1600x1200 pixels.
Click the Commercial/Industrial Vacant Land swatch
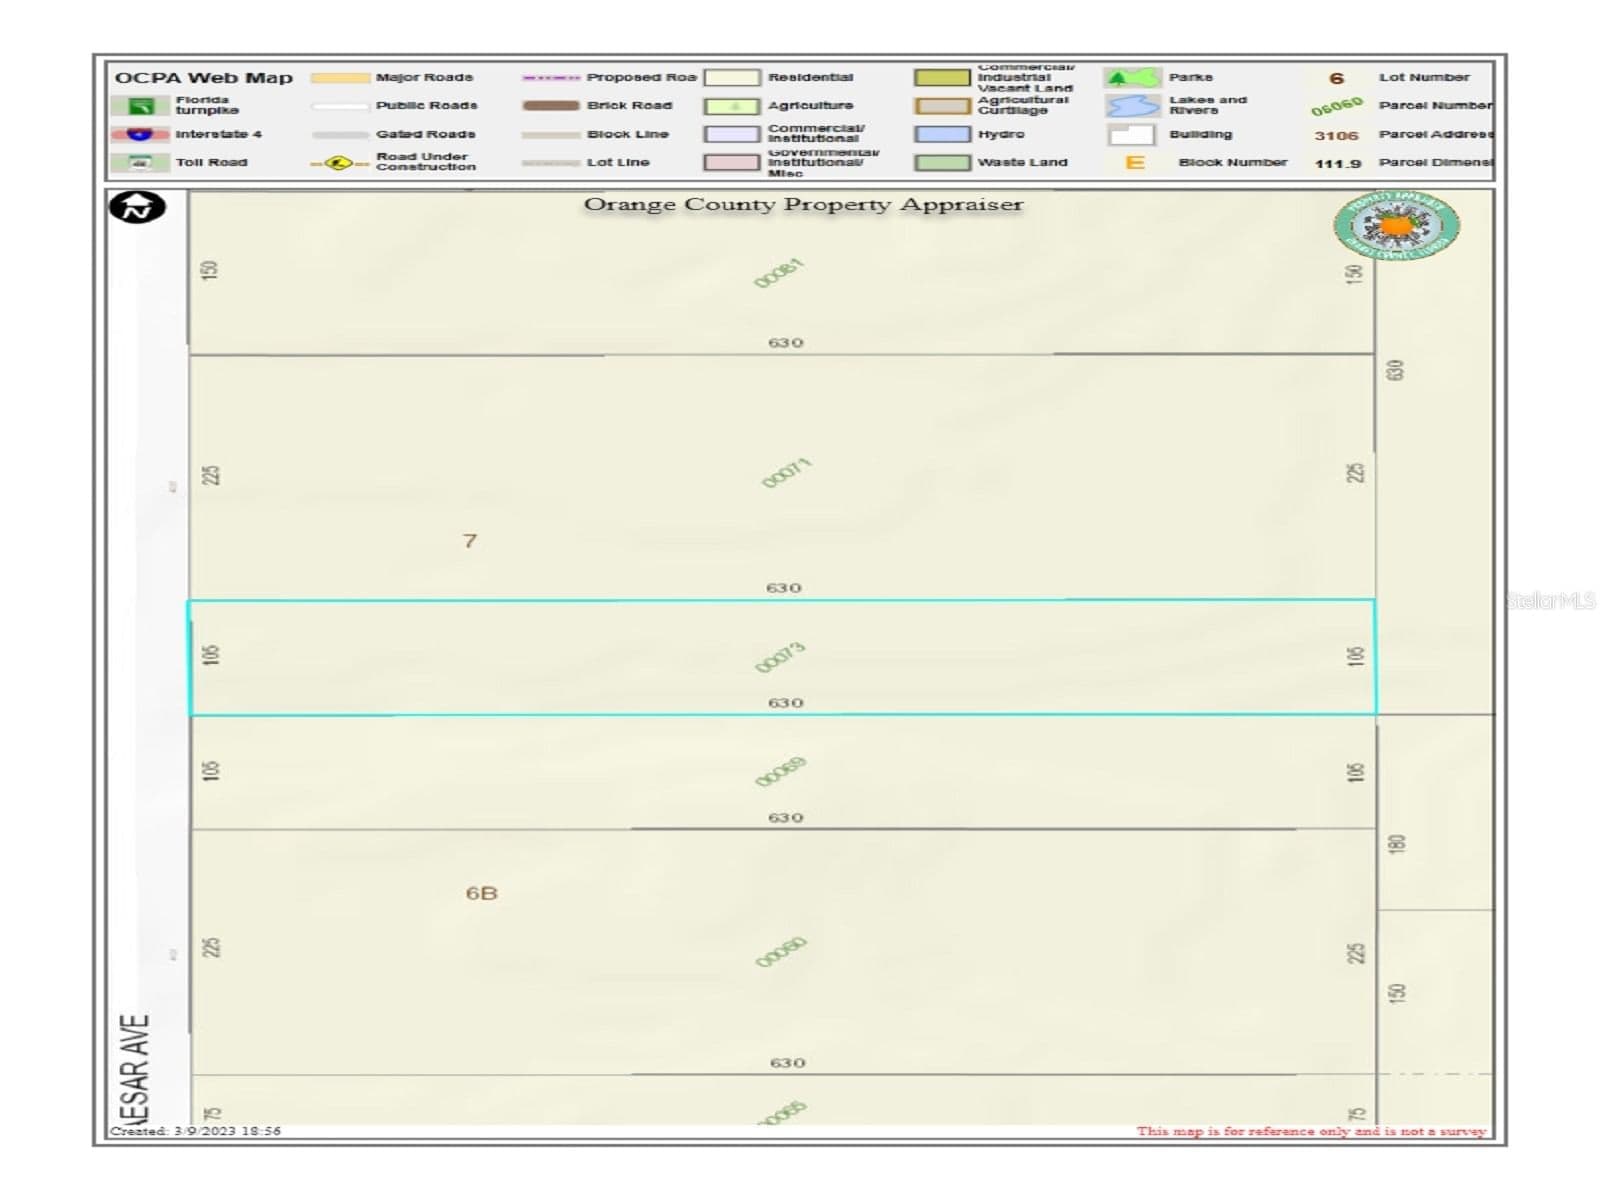(x=942, y=78)
